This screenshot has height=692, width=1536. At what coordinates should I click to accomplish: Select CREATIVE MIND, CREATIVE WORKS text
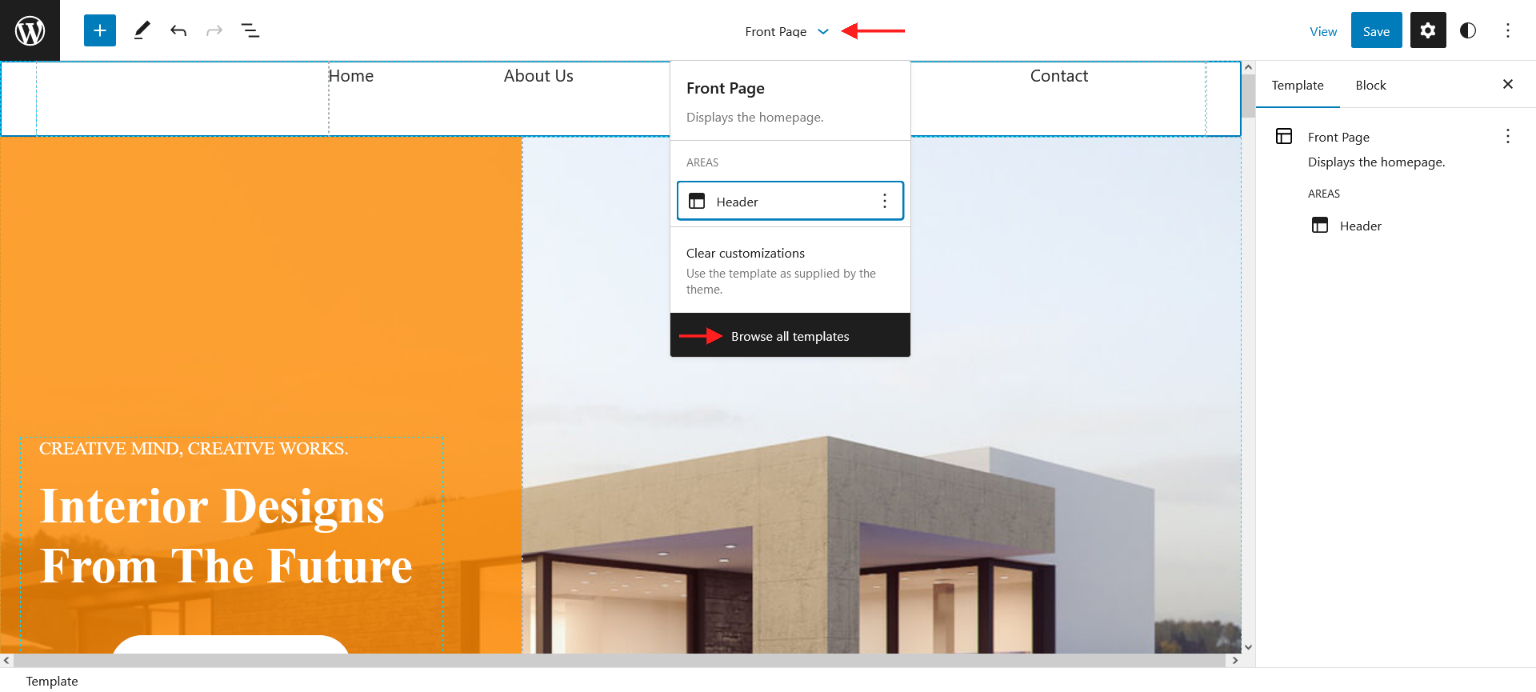(x=194, y=448)
